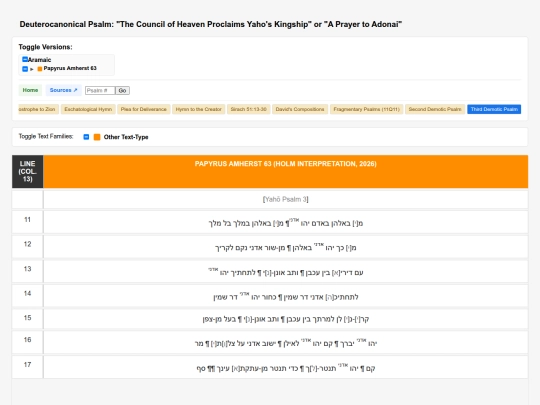Toggle the Aramaic versions checkbox

click(25, 59)
